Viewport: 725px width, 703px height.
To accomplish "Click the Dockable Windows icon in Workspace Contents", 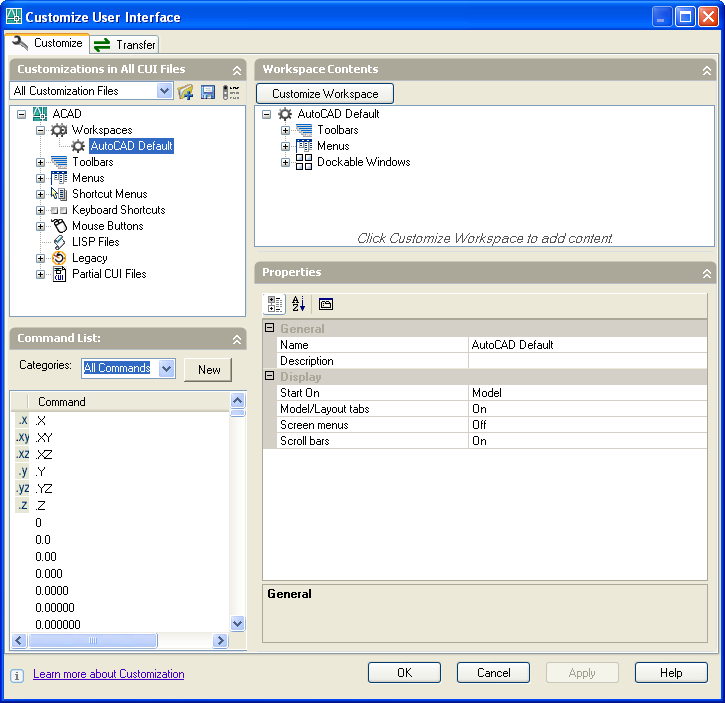I will click(x=304, y=162).
